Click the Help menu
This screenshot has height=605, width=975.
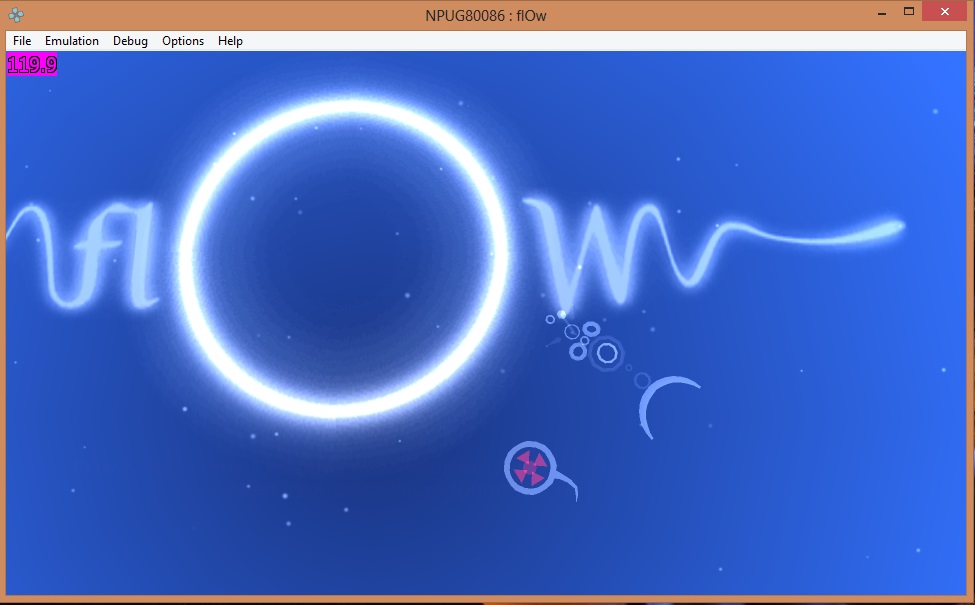230,41
